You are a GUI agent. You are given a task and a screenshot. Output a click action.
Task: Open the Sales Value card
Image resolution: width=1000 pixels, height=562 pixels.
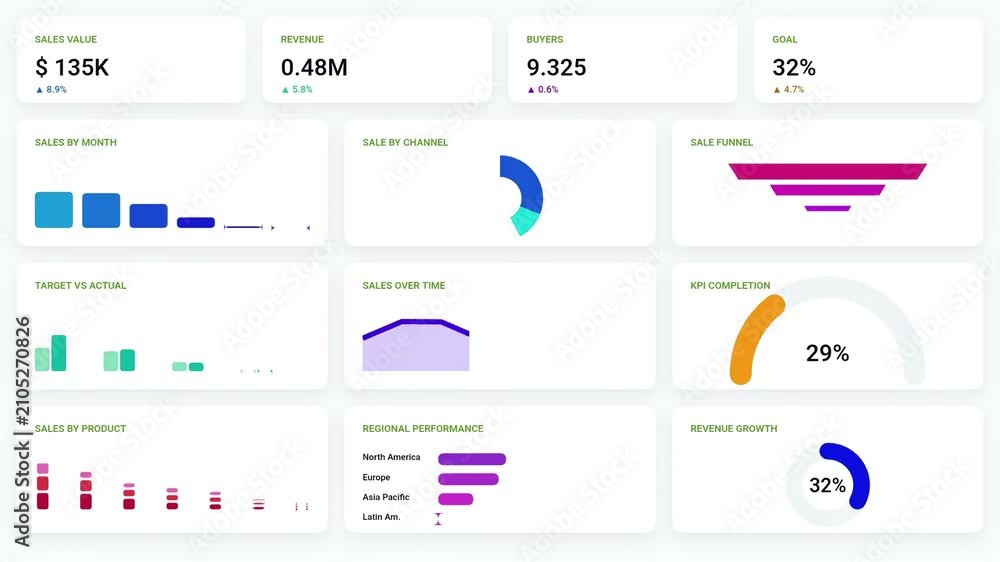coord(131,60)
